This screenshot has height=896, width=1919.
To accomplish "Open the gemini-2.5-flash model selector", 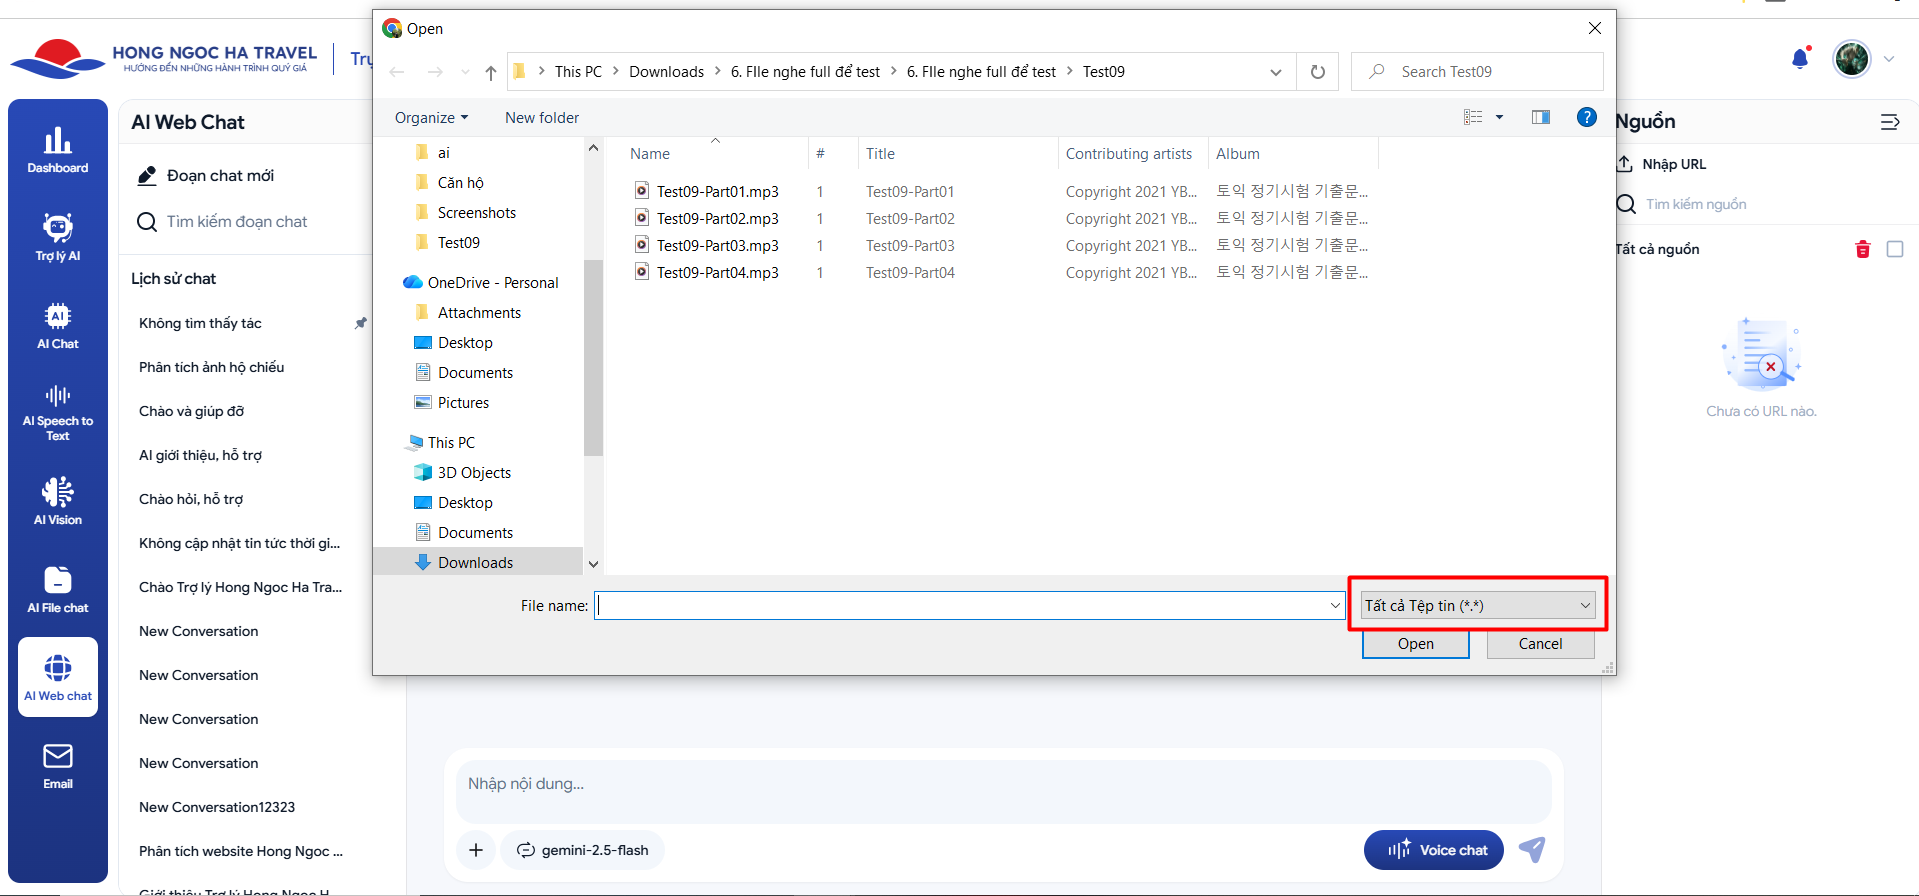I will 582,850.
